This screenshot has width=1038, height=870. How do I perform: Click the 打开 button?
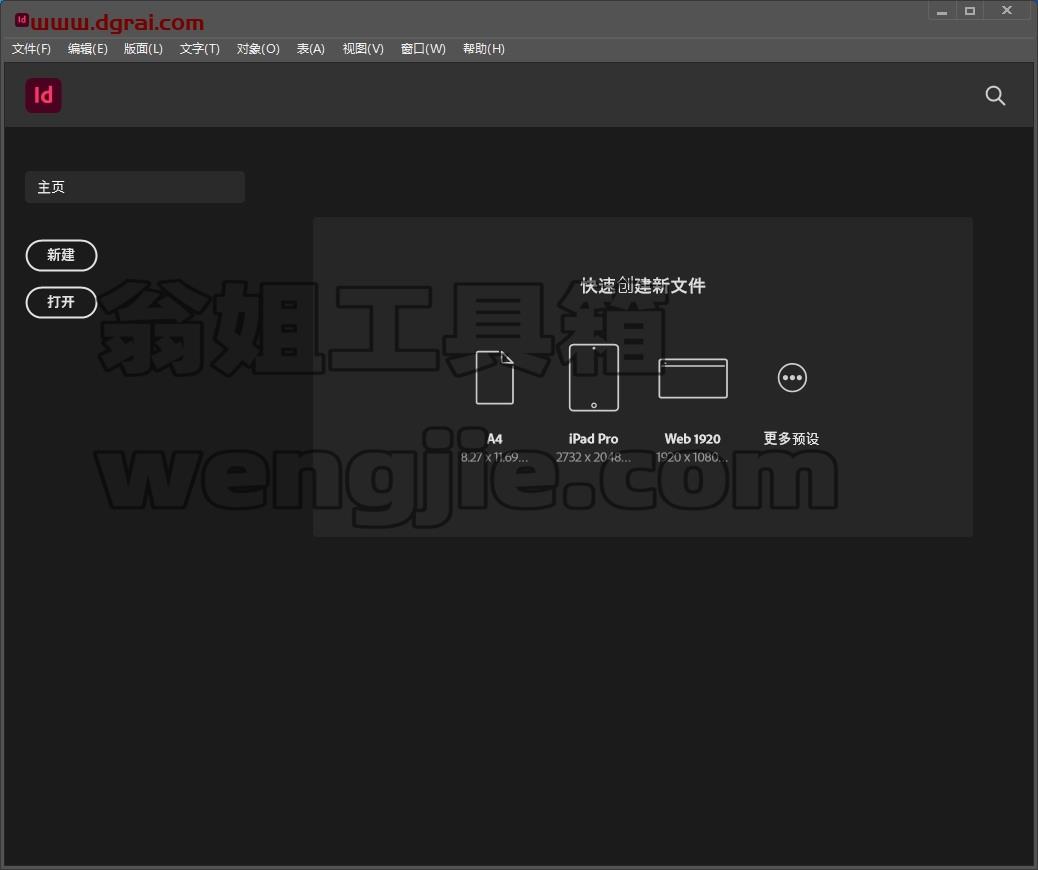click(62, 303)
